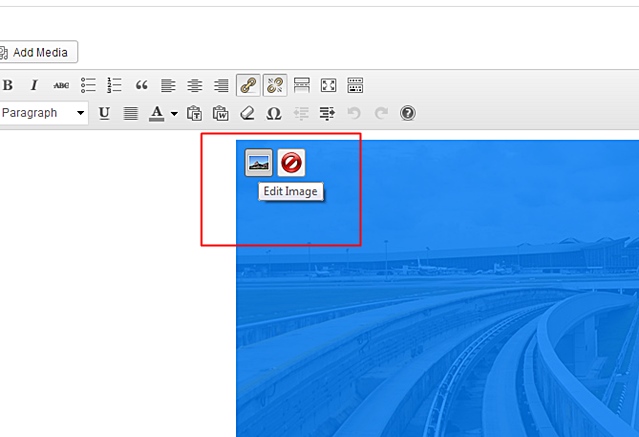Click the Edit Image icon on the photo
Image resolution: width=639 pixels, height=437 pixels.
tap(259, 161)
